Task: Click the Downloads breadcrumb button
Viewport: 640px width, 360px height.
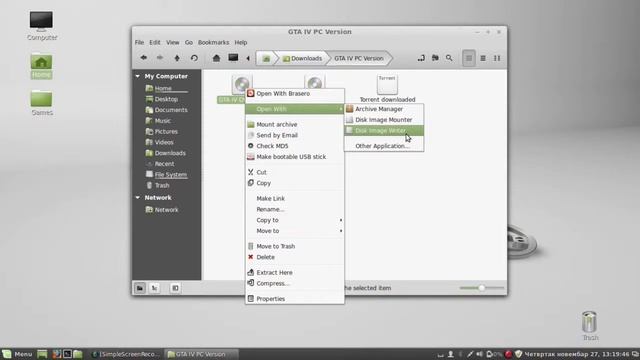Action: point(302,58)
